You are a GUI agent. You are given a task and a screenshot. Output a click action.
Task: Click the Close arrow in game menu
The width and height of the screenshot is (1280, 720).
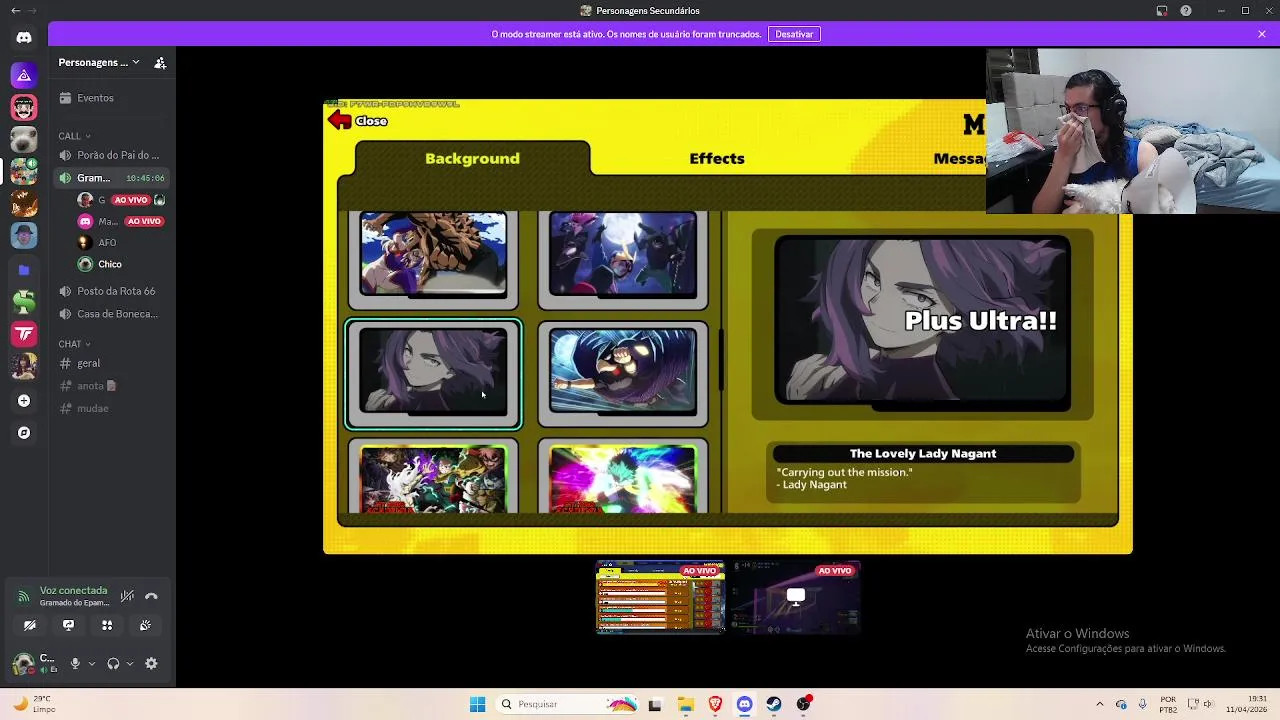(x=358, y=121)
